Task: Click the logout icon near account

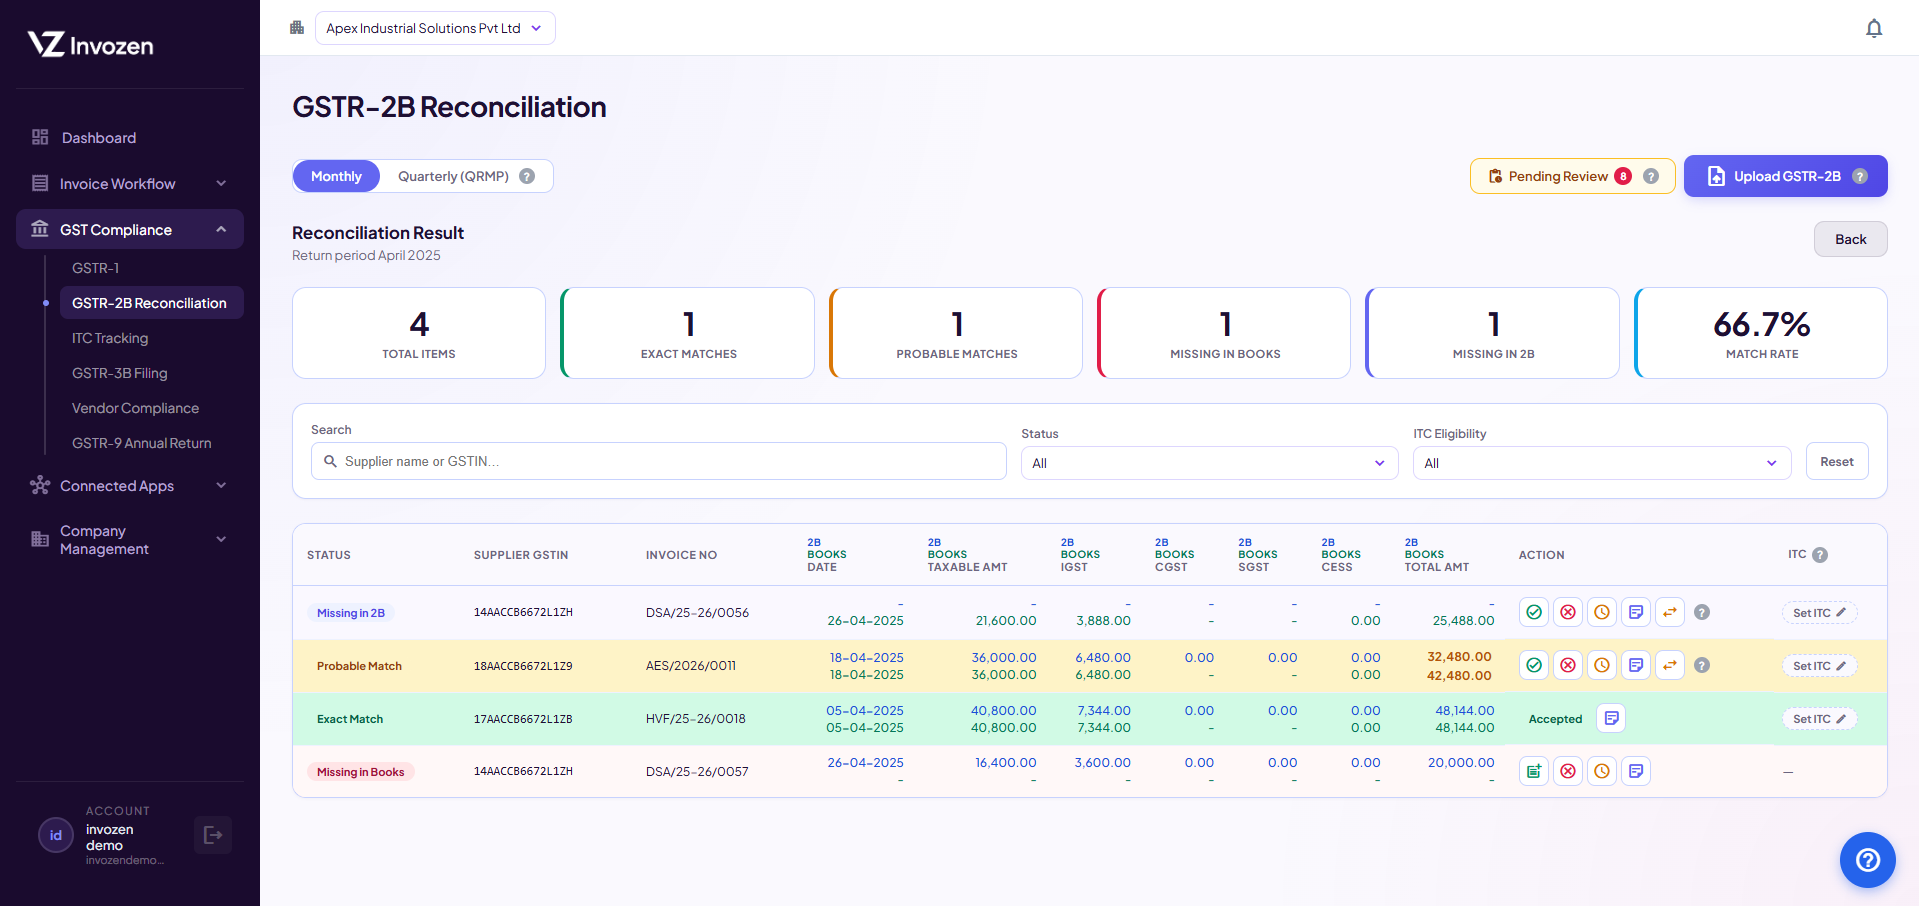Action: (x=213, y=835)
